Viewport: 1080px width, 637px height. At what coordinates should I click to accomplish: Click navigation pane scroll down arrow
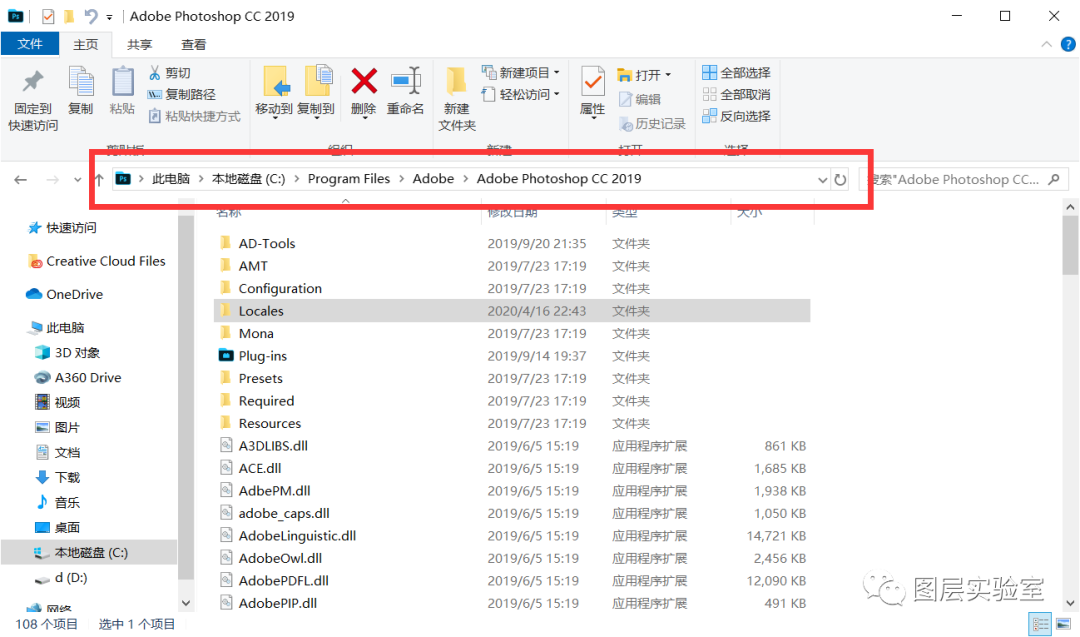(x=186, y=603)
